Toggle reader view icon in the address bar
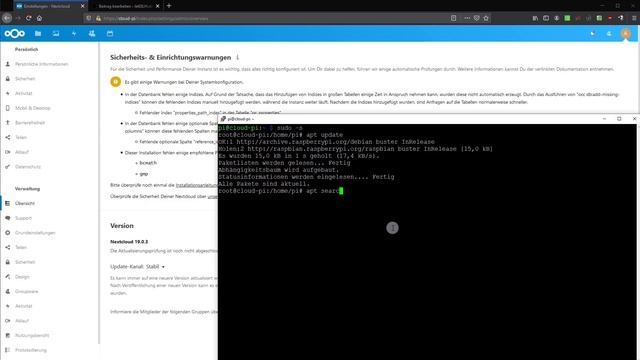The width and height of the screenshot is (640, 360). [453, 18]
